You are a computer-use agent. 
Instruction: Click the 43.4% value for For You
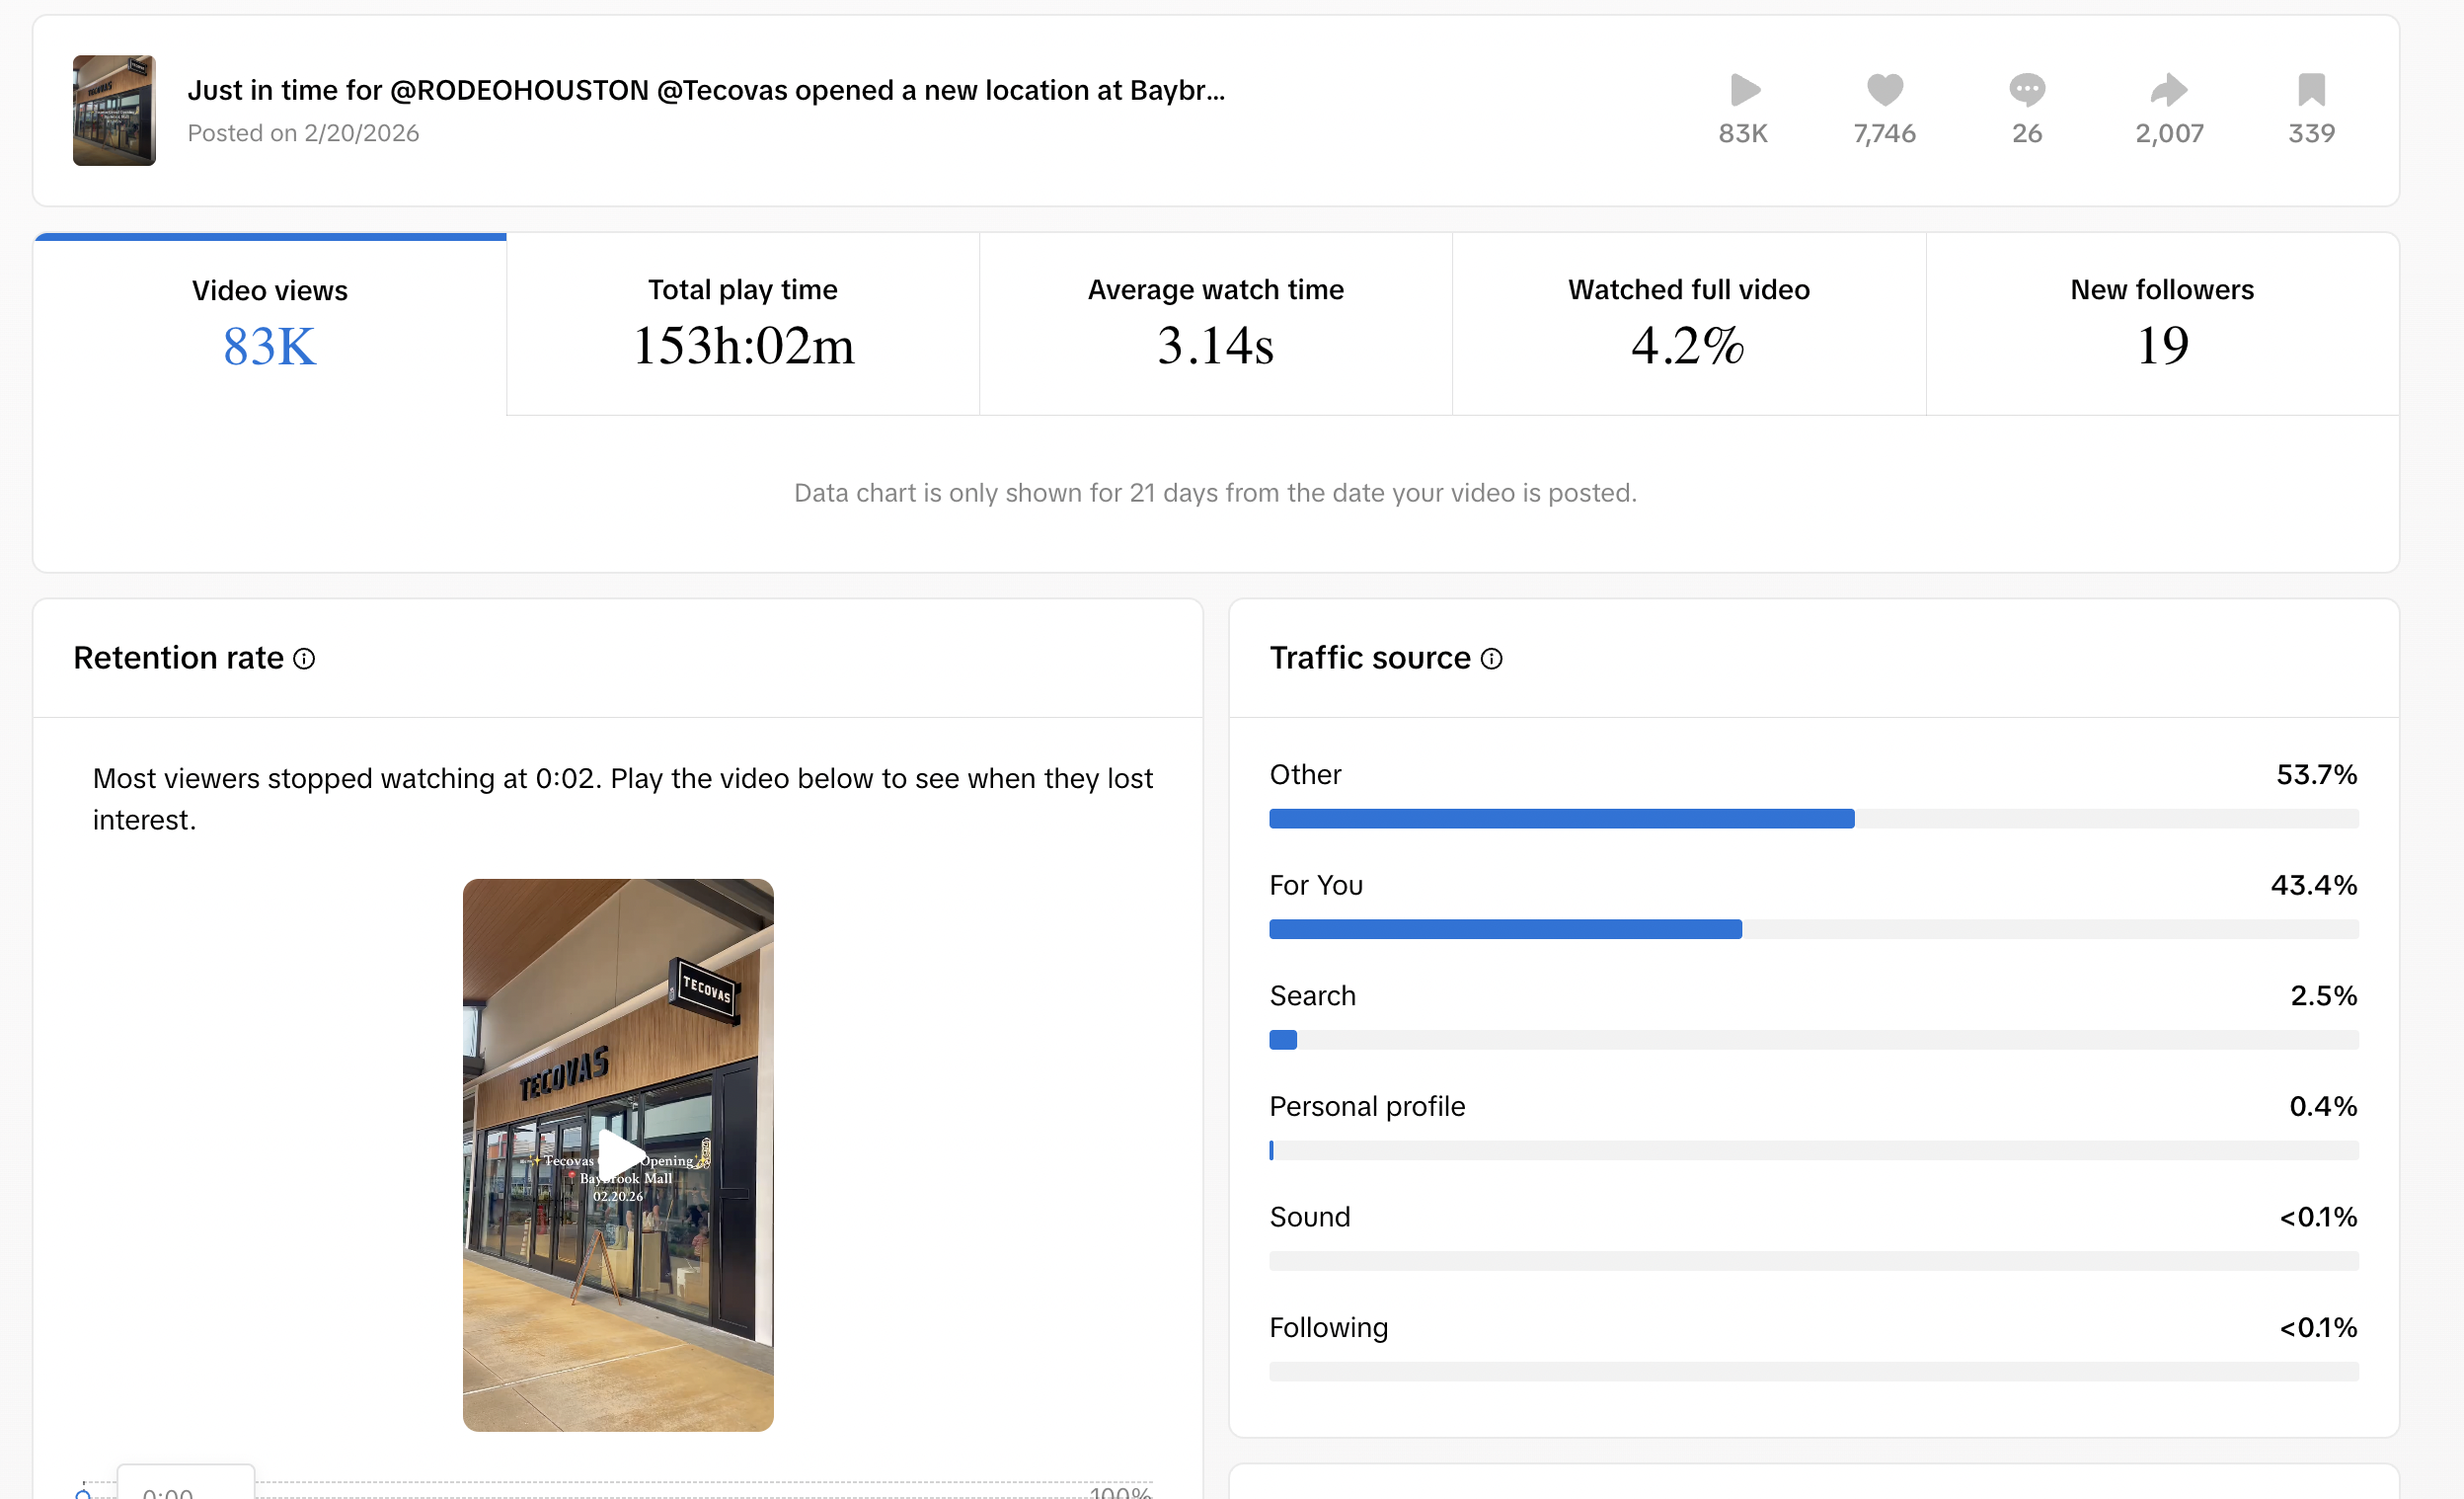2313,885
